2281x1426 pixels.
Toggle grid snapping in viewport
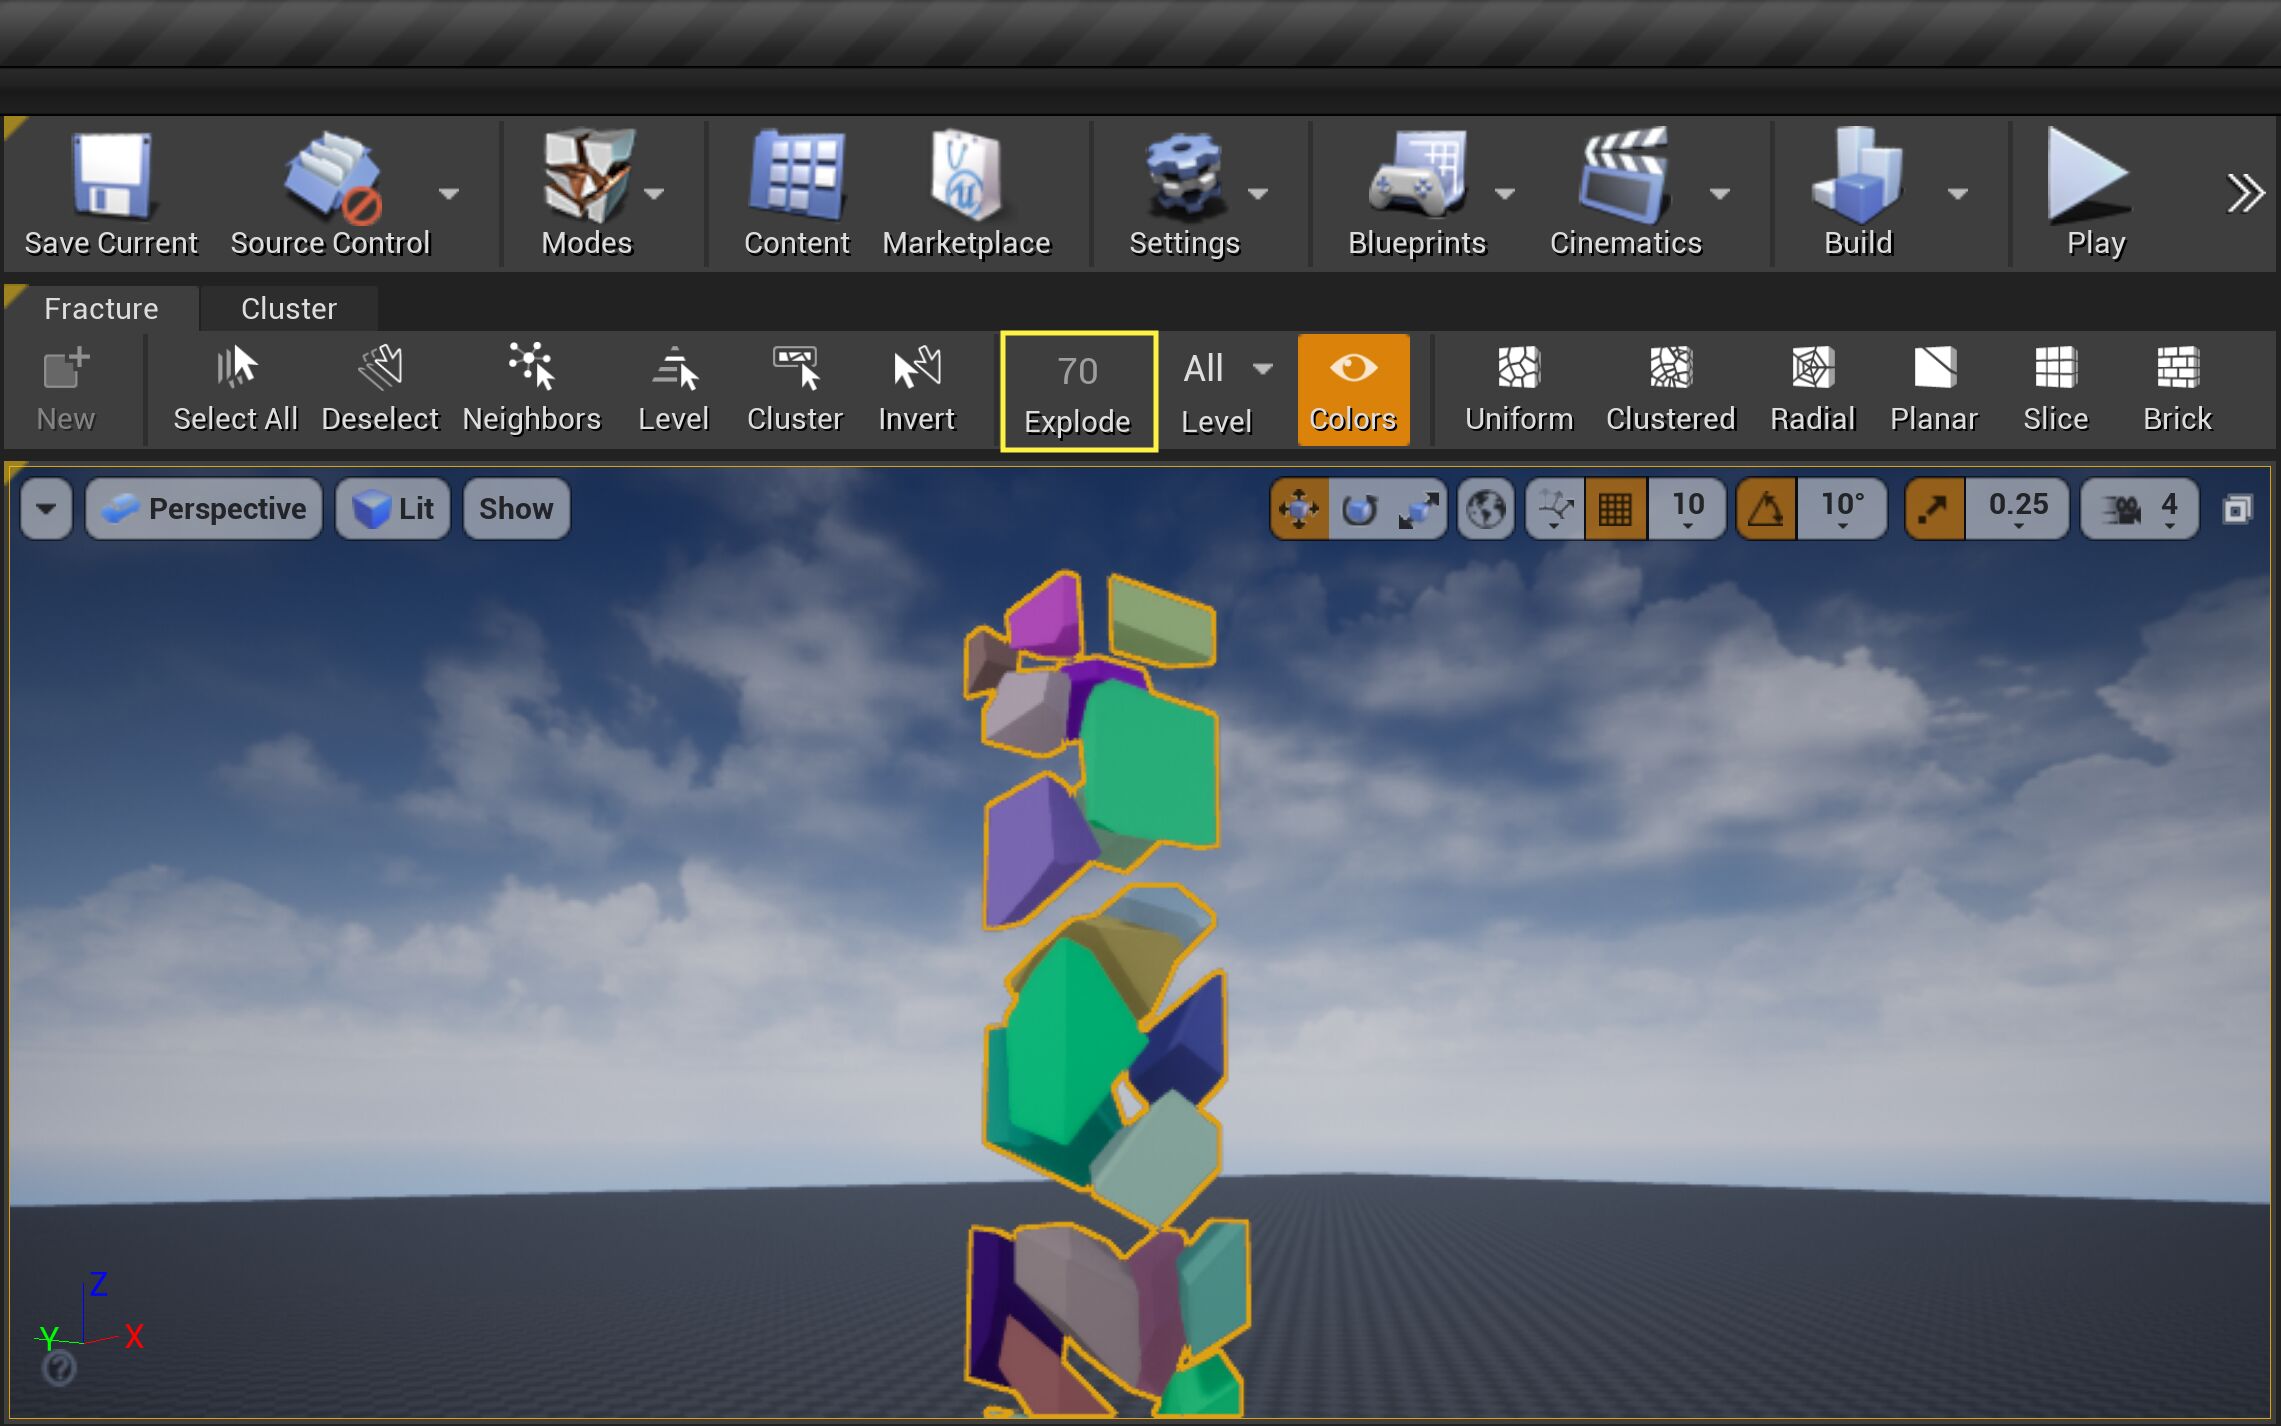click(x=1616, y=508)
